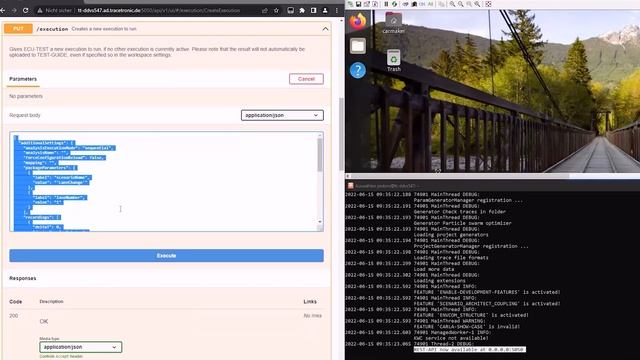Viewport: 640px width, 360px height.
Task: Go forward in the browser
Action: 14,10
